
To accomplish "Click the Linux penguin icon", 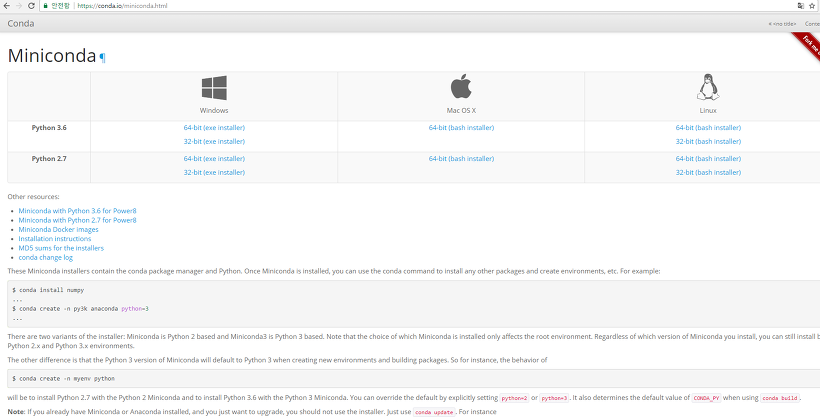I will 708,87.
